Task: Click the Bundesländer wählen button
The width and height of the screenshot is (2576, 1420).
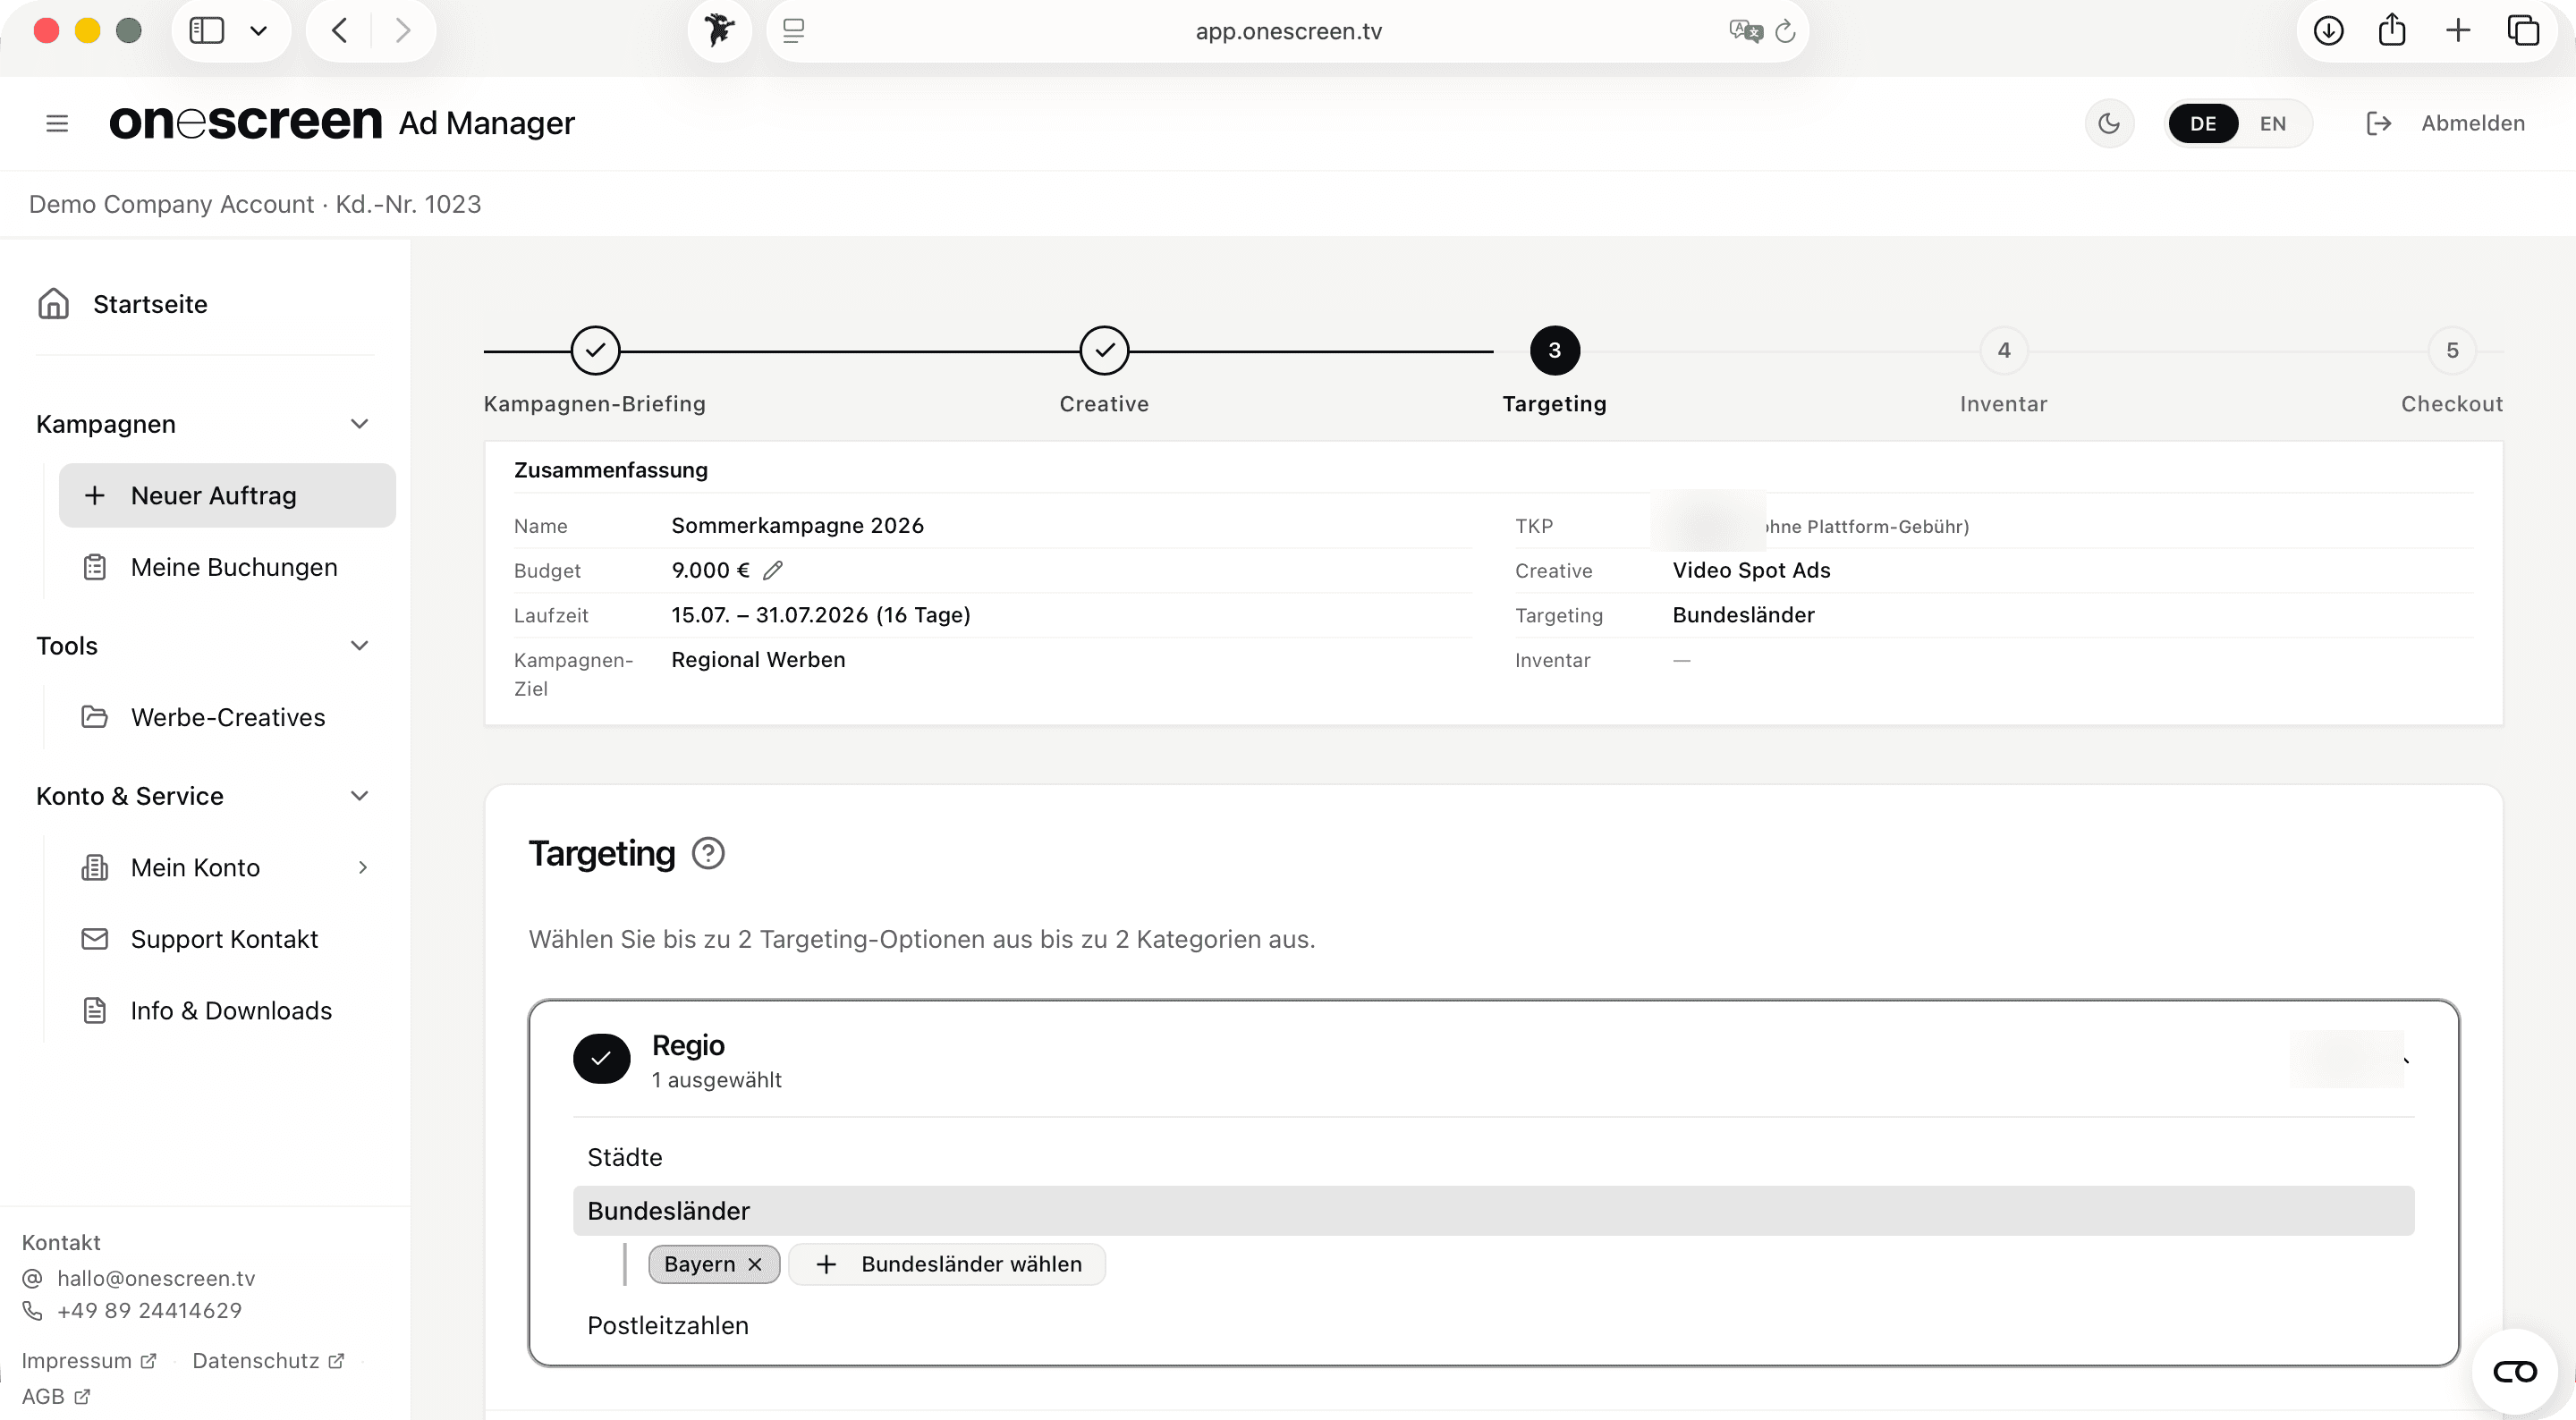Action: click(x=946, y=1264)
